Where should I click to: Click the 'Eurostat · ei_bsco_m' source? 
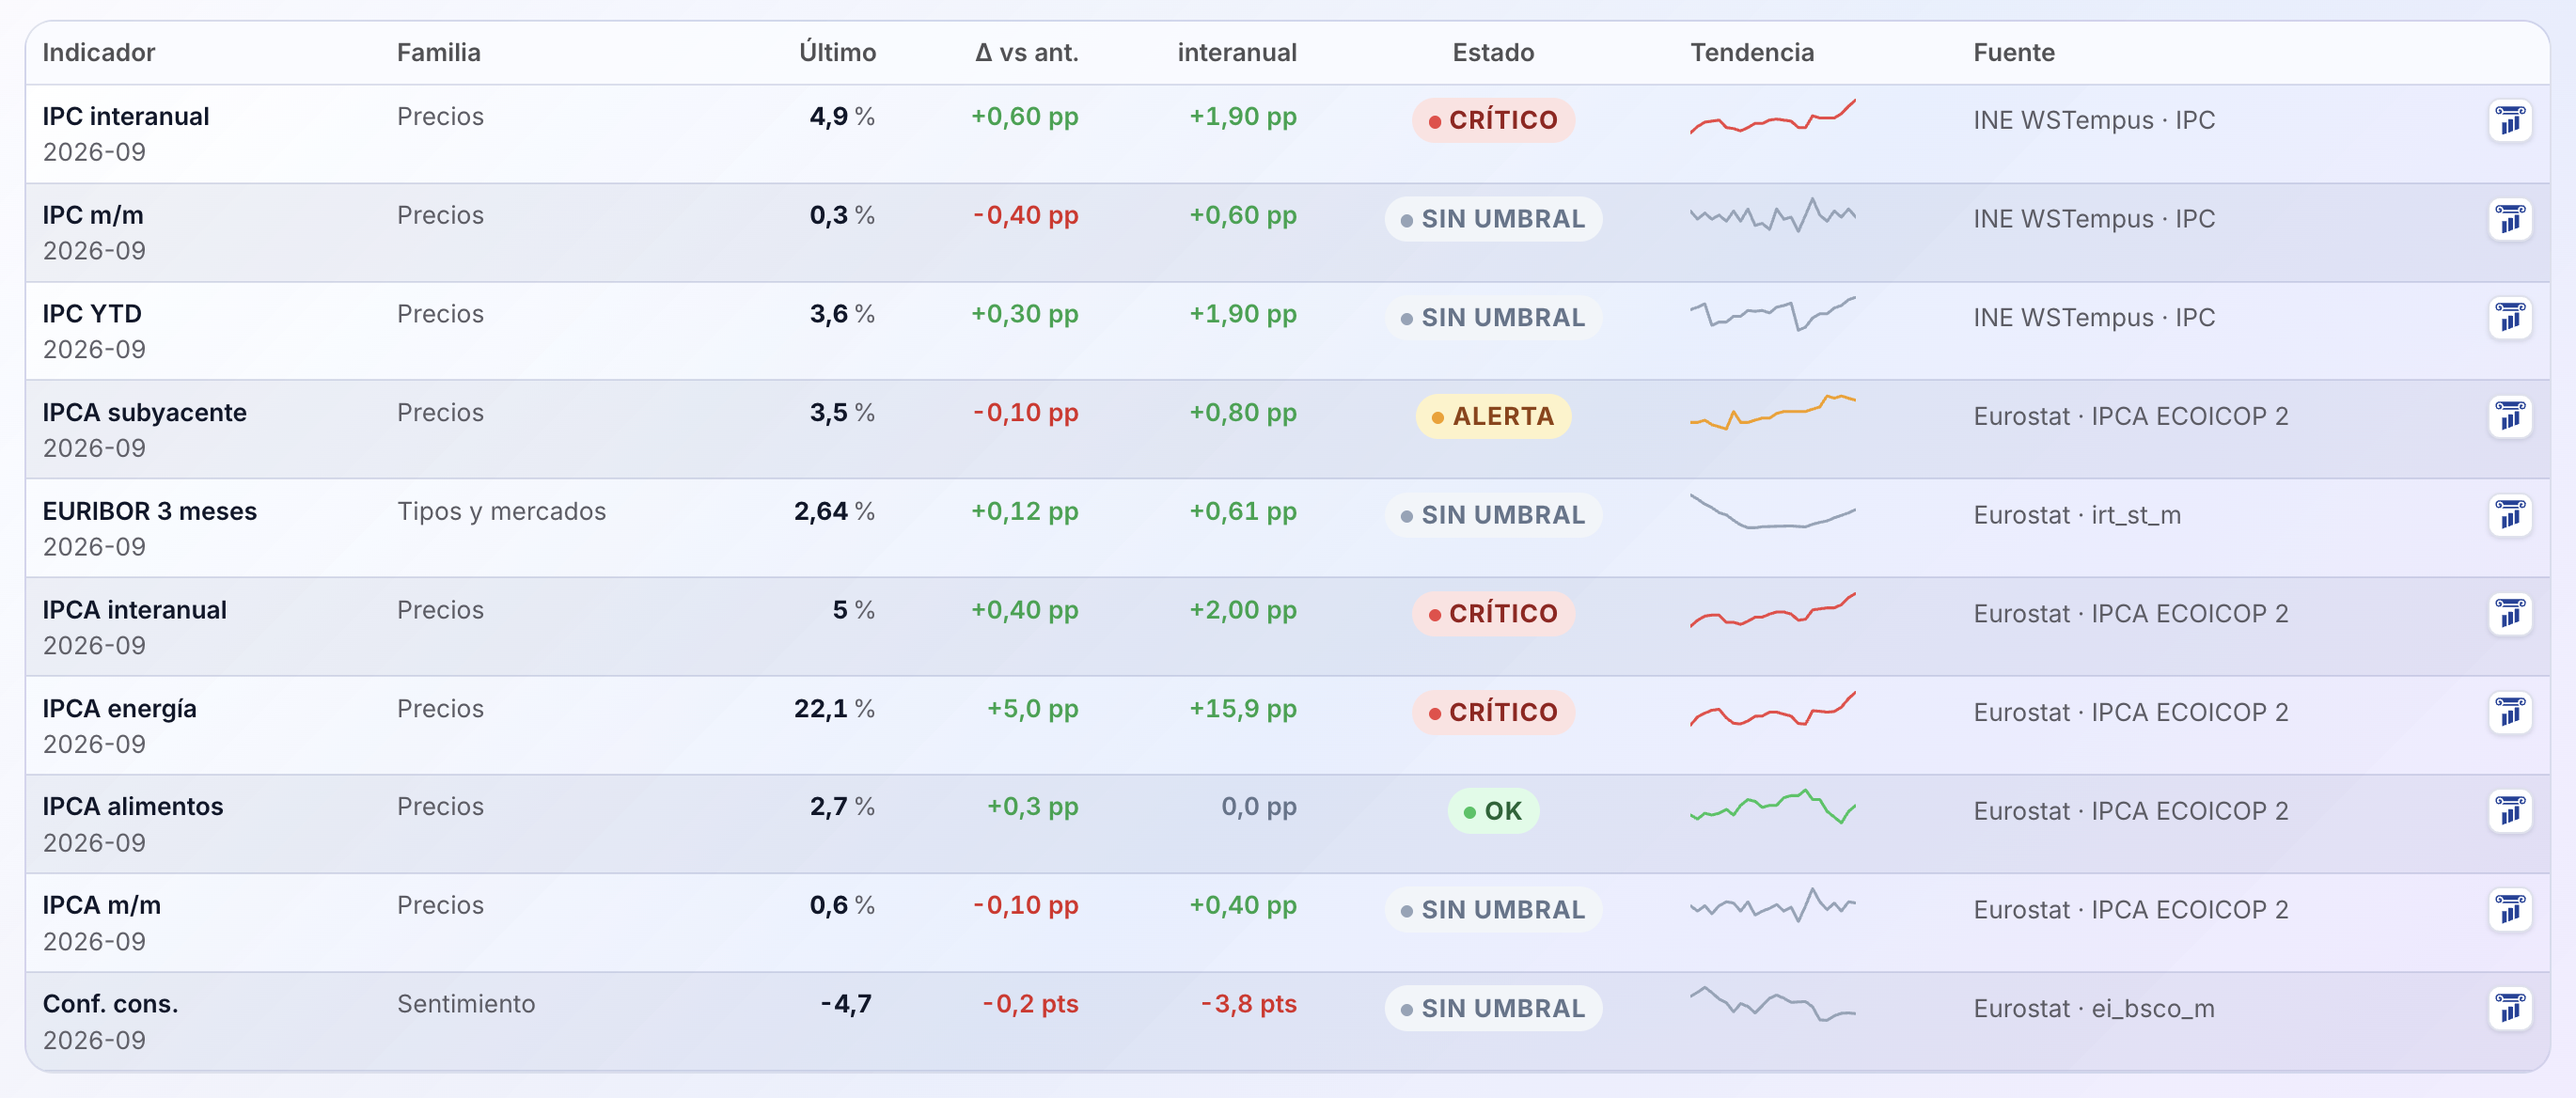[x=2094, y=1009]
